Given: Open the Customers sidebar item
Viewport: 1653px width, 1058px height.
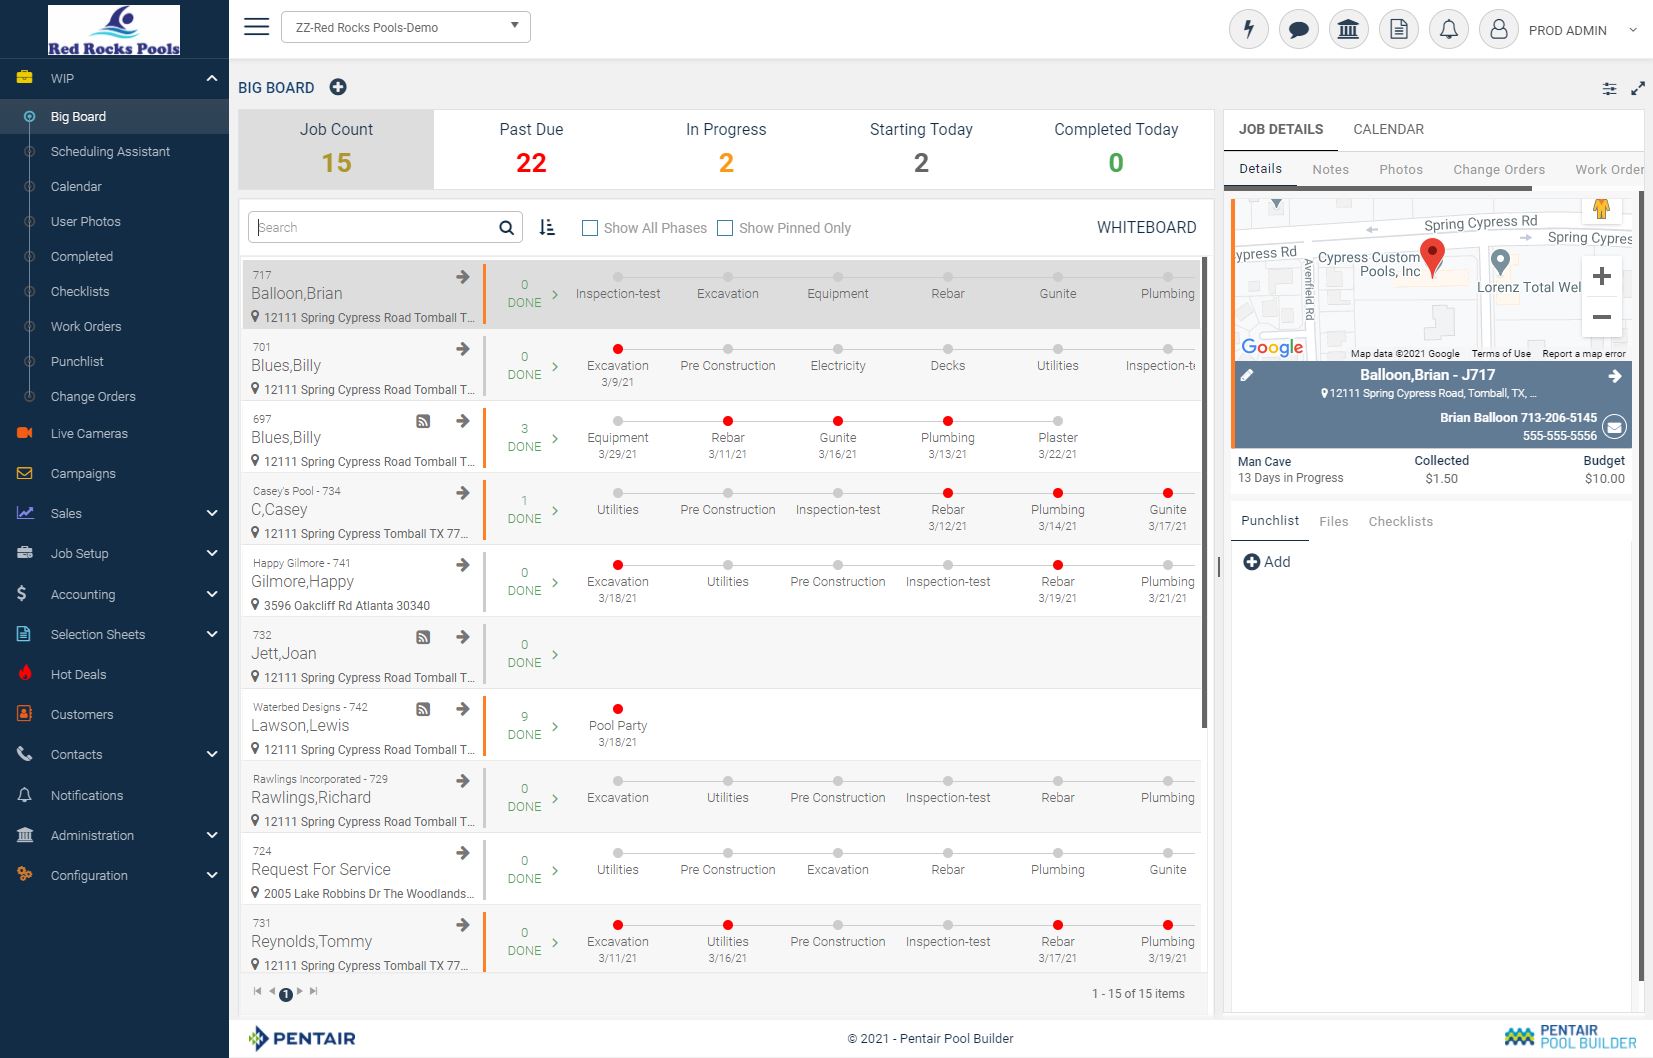Looking at the screenshot, I should coord(82,714).
